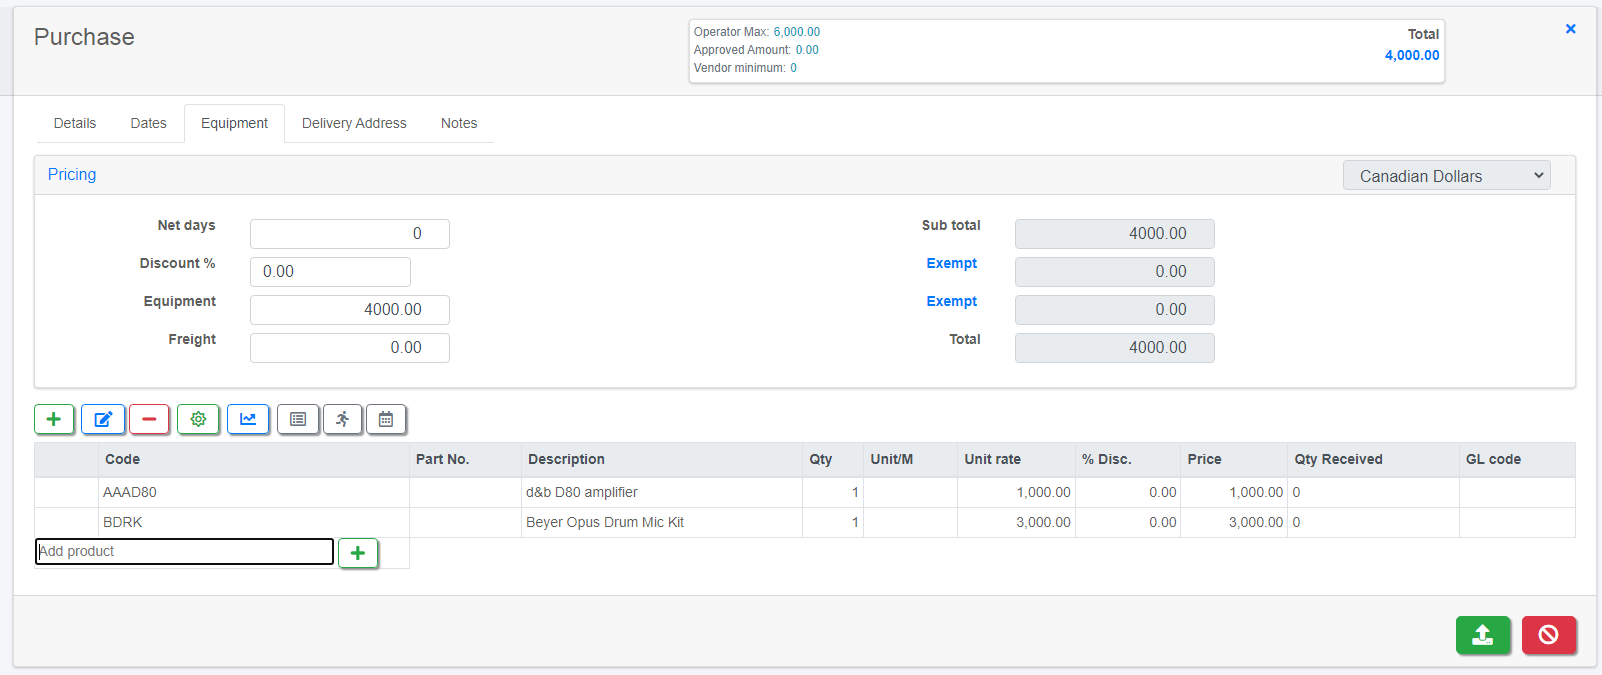
Task: Click the Add product input field
Action: [x=184, y=551]
